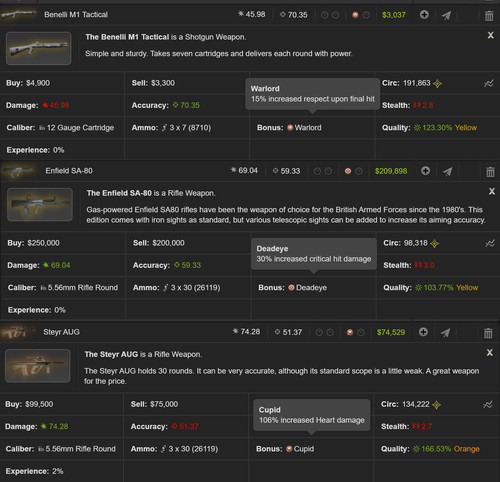500x482 pixels.
Task: Click the Experience: 2% value
Action: [x=58, y=471]
